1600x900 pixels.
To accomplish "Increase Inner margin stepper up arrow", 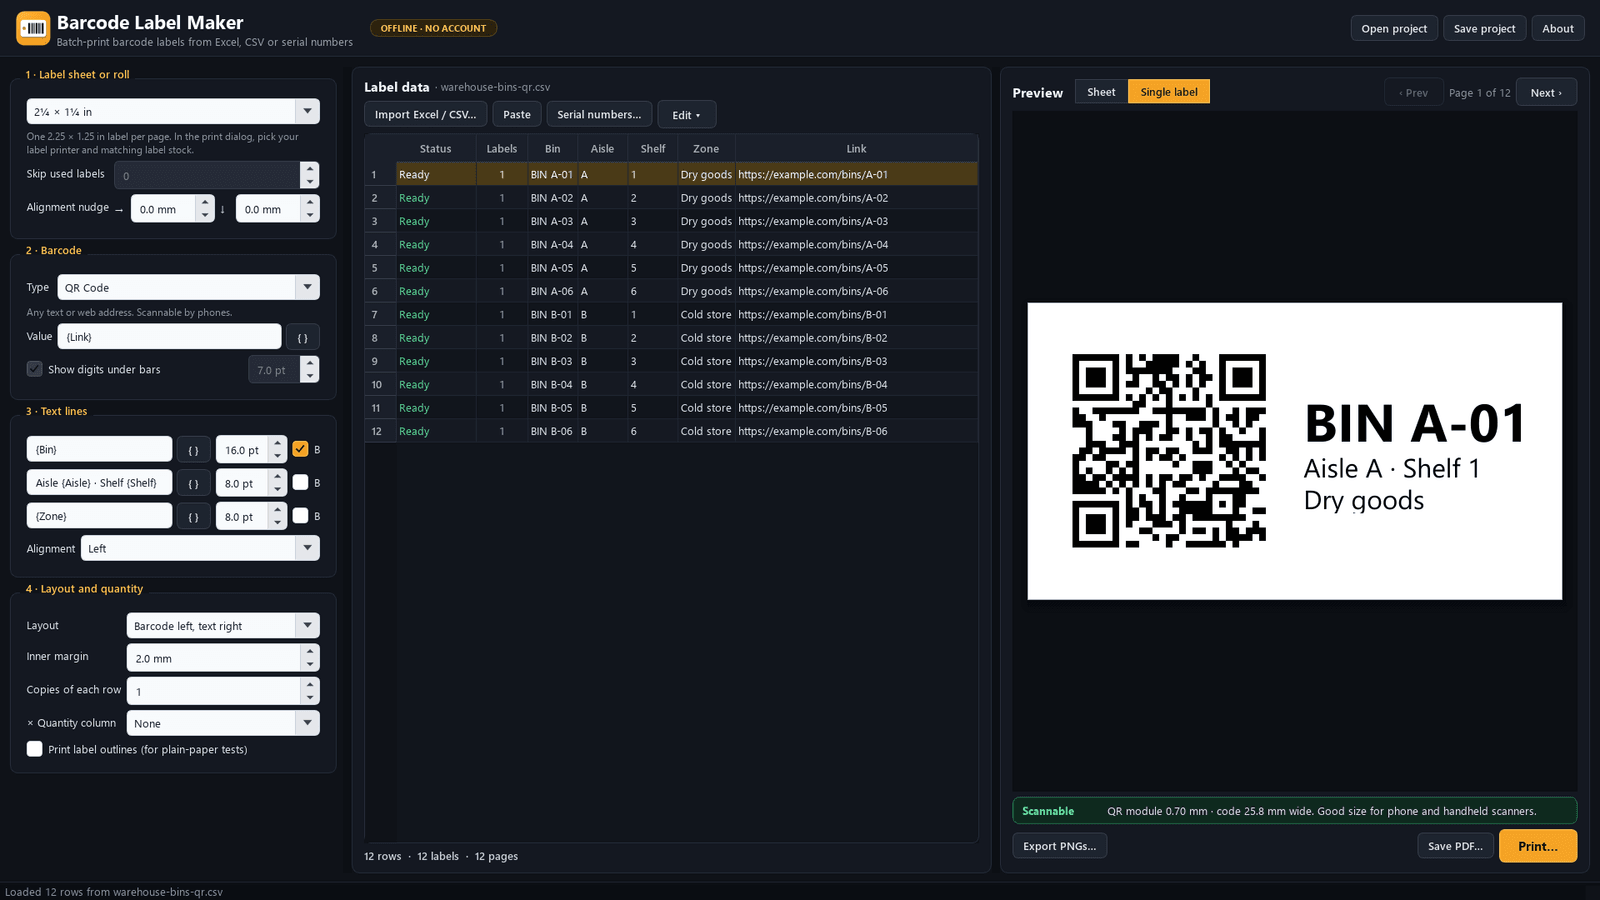I will (x=310, y=651).
